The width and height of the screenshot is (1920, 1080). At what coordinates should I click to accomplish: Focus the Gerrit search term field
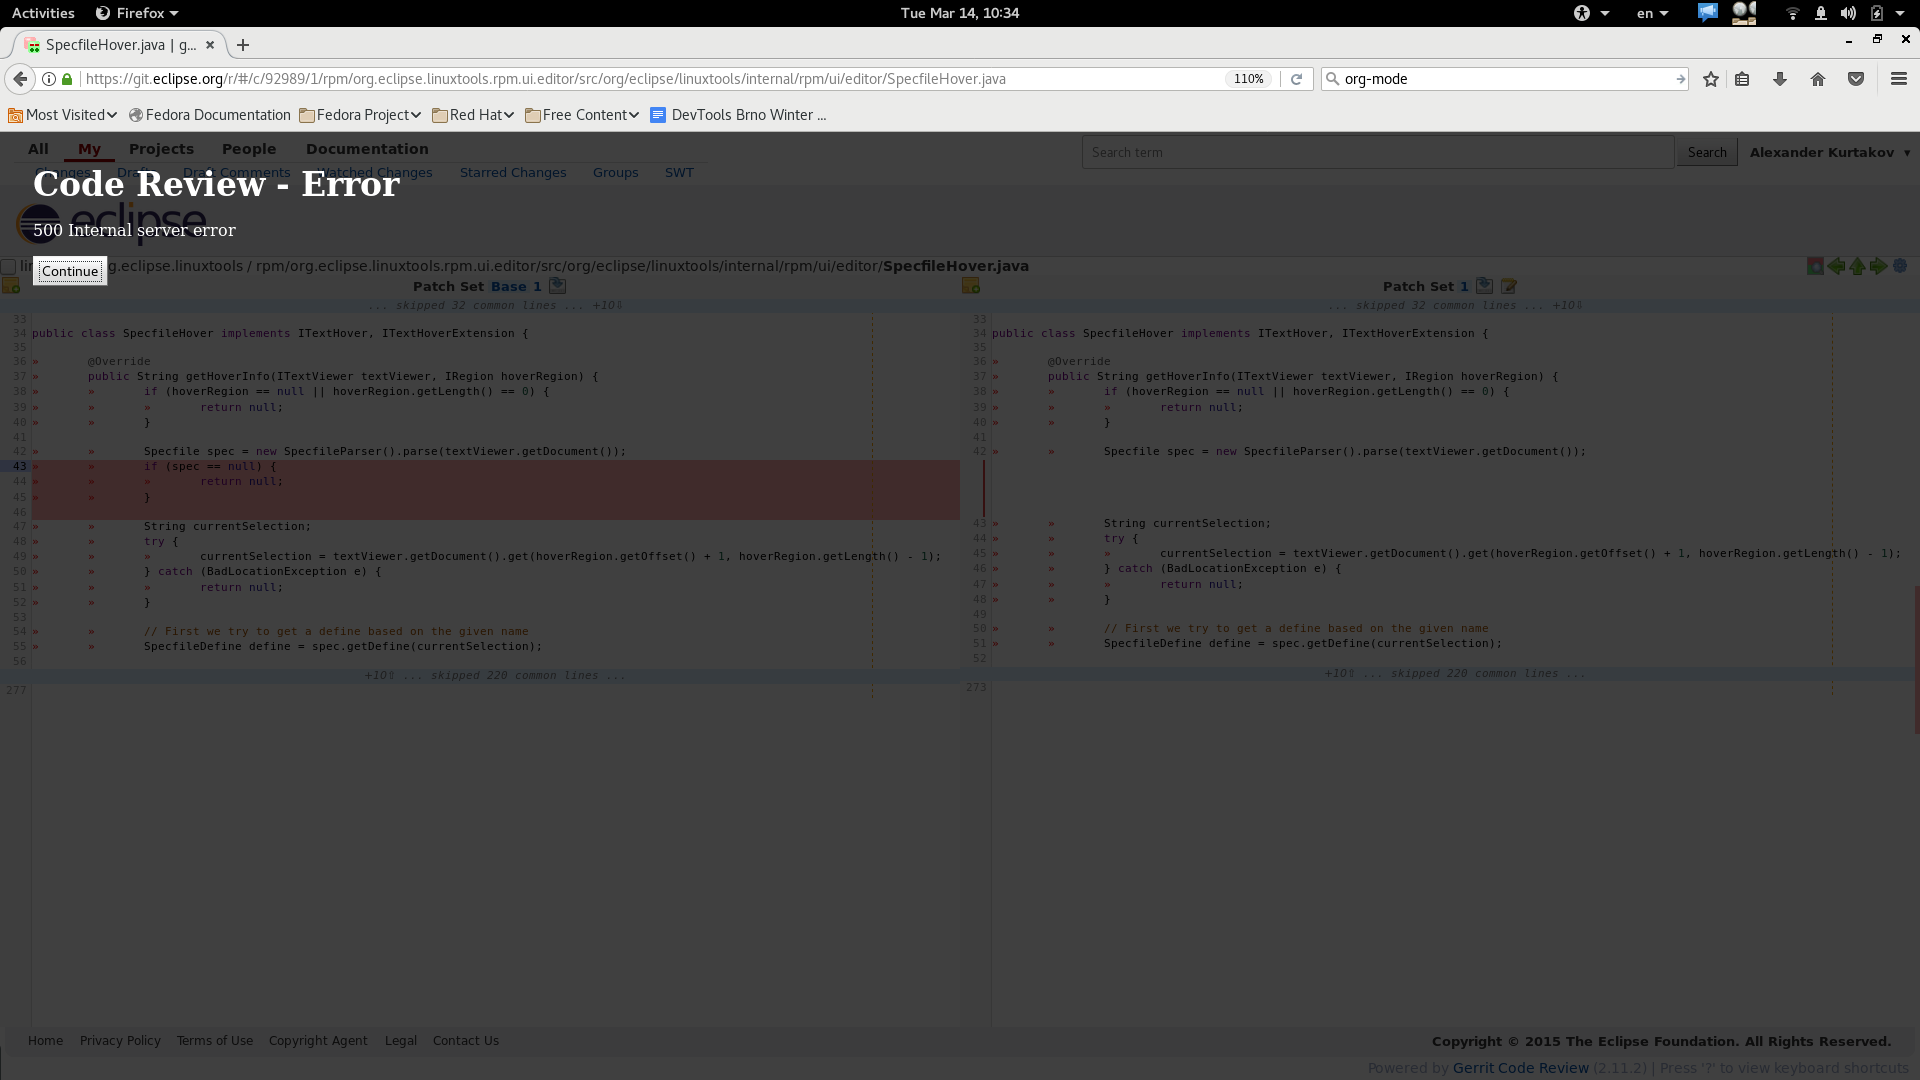click(x=1378, y=152)
